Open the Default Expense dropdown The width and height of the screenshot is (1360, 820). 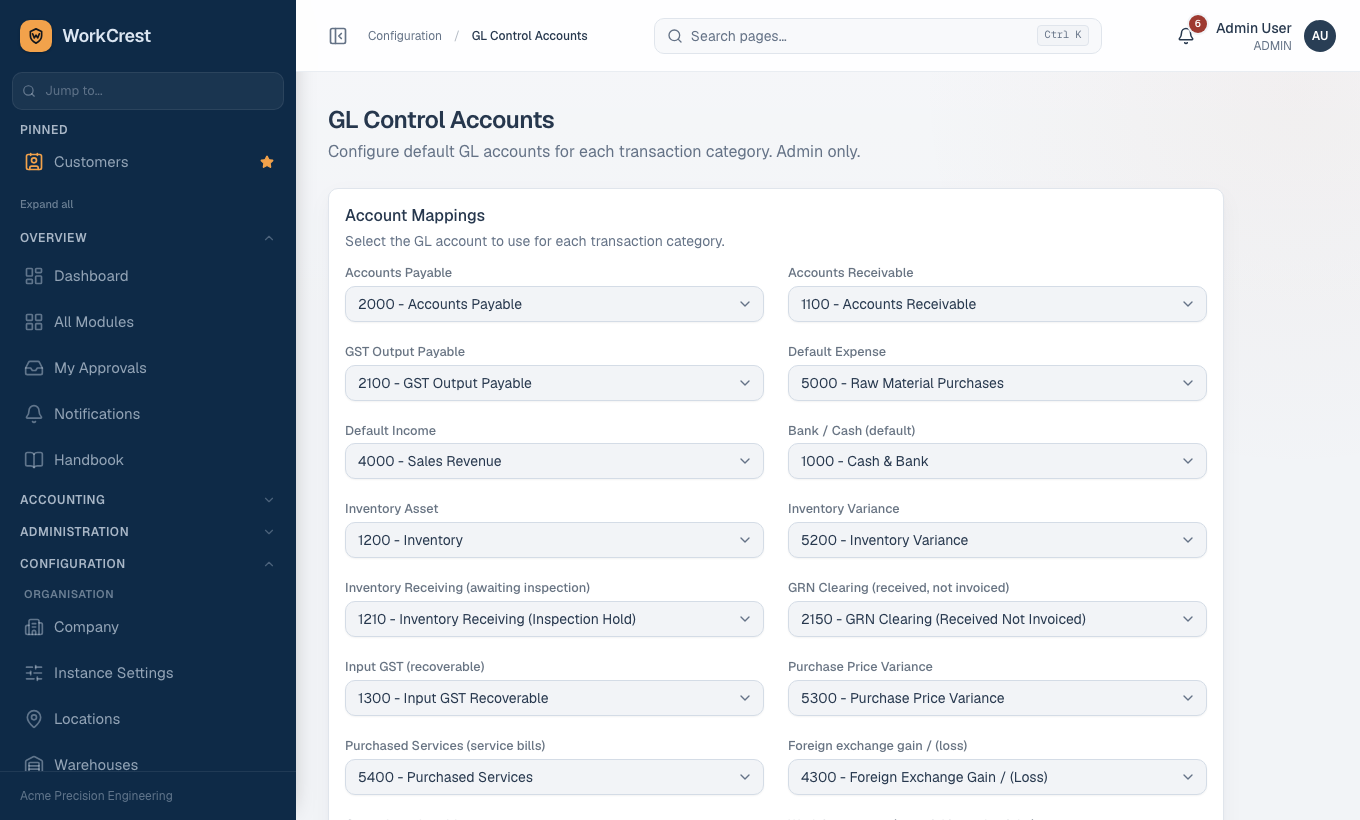click(997, 383)
